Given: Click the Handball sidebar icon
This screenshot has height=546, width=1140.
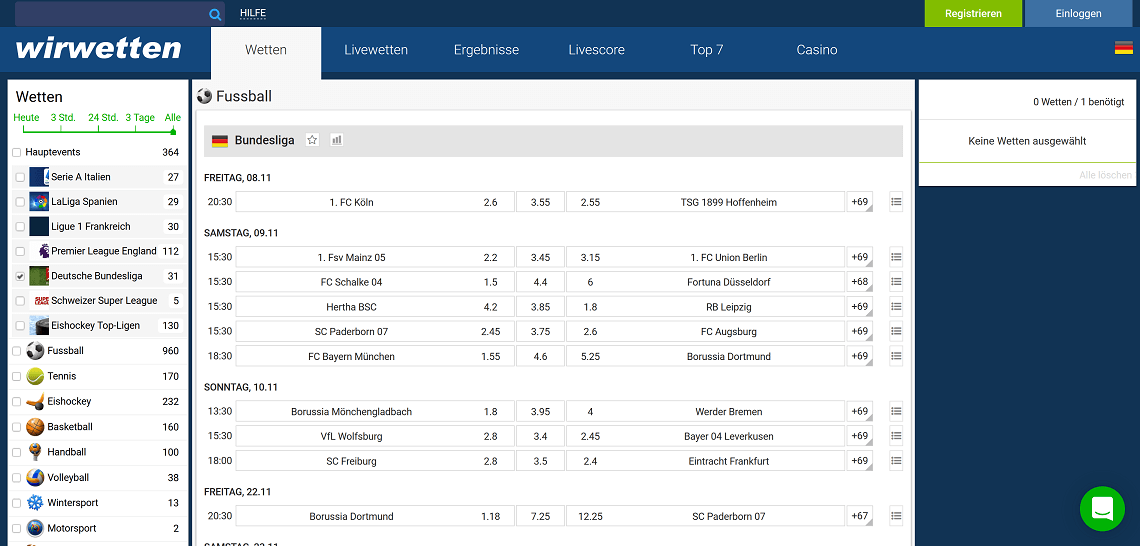Looking at the screenshot, I should point(35,452).
